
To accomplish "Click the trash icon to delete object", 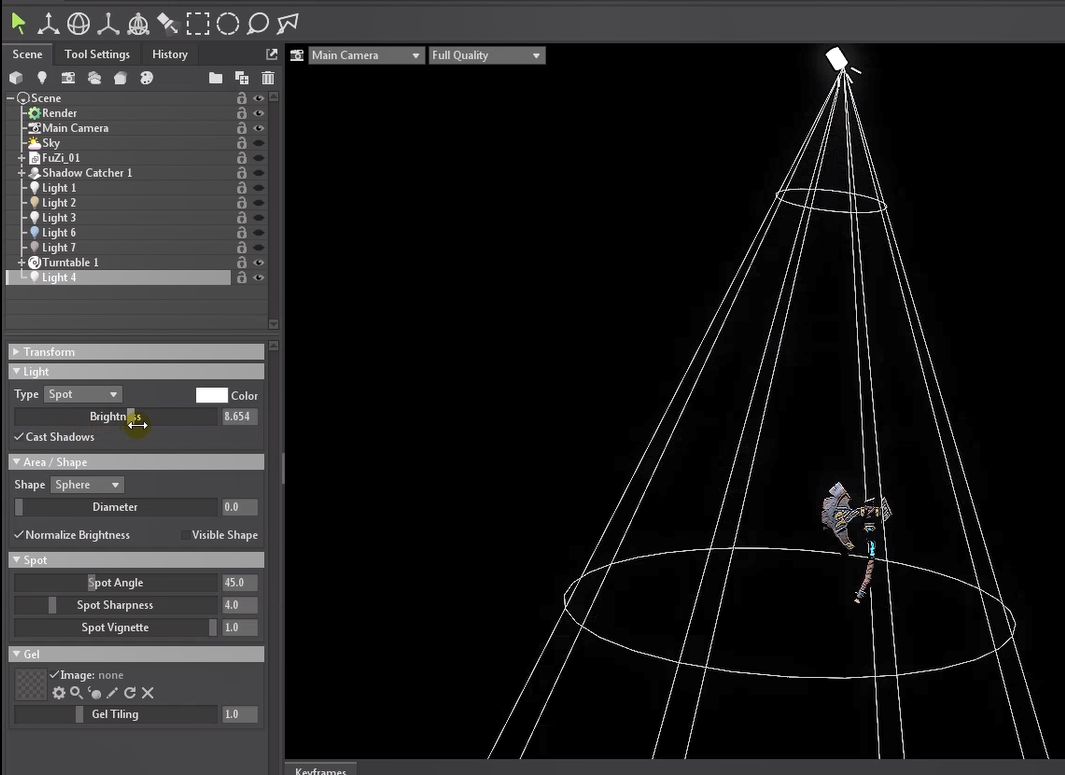I will pos(268,78).
